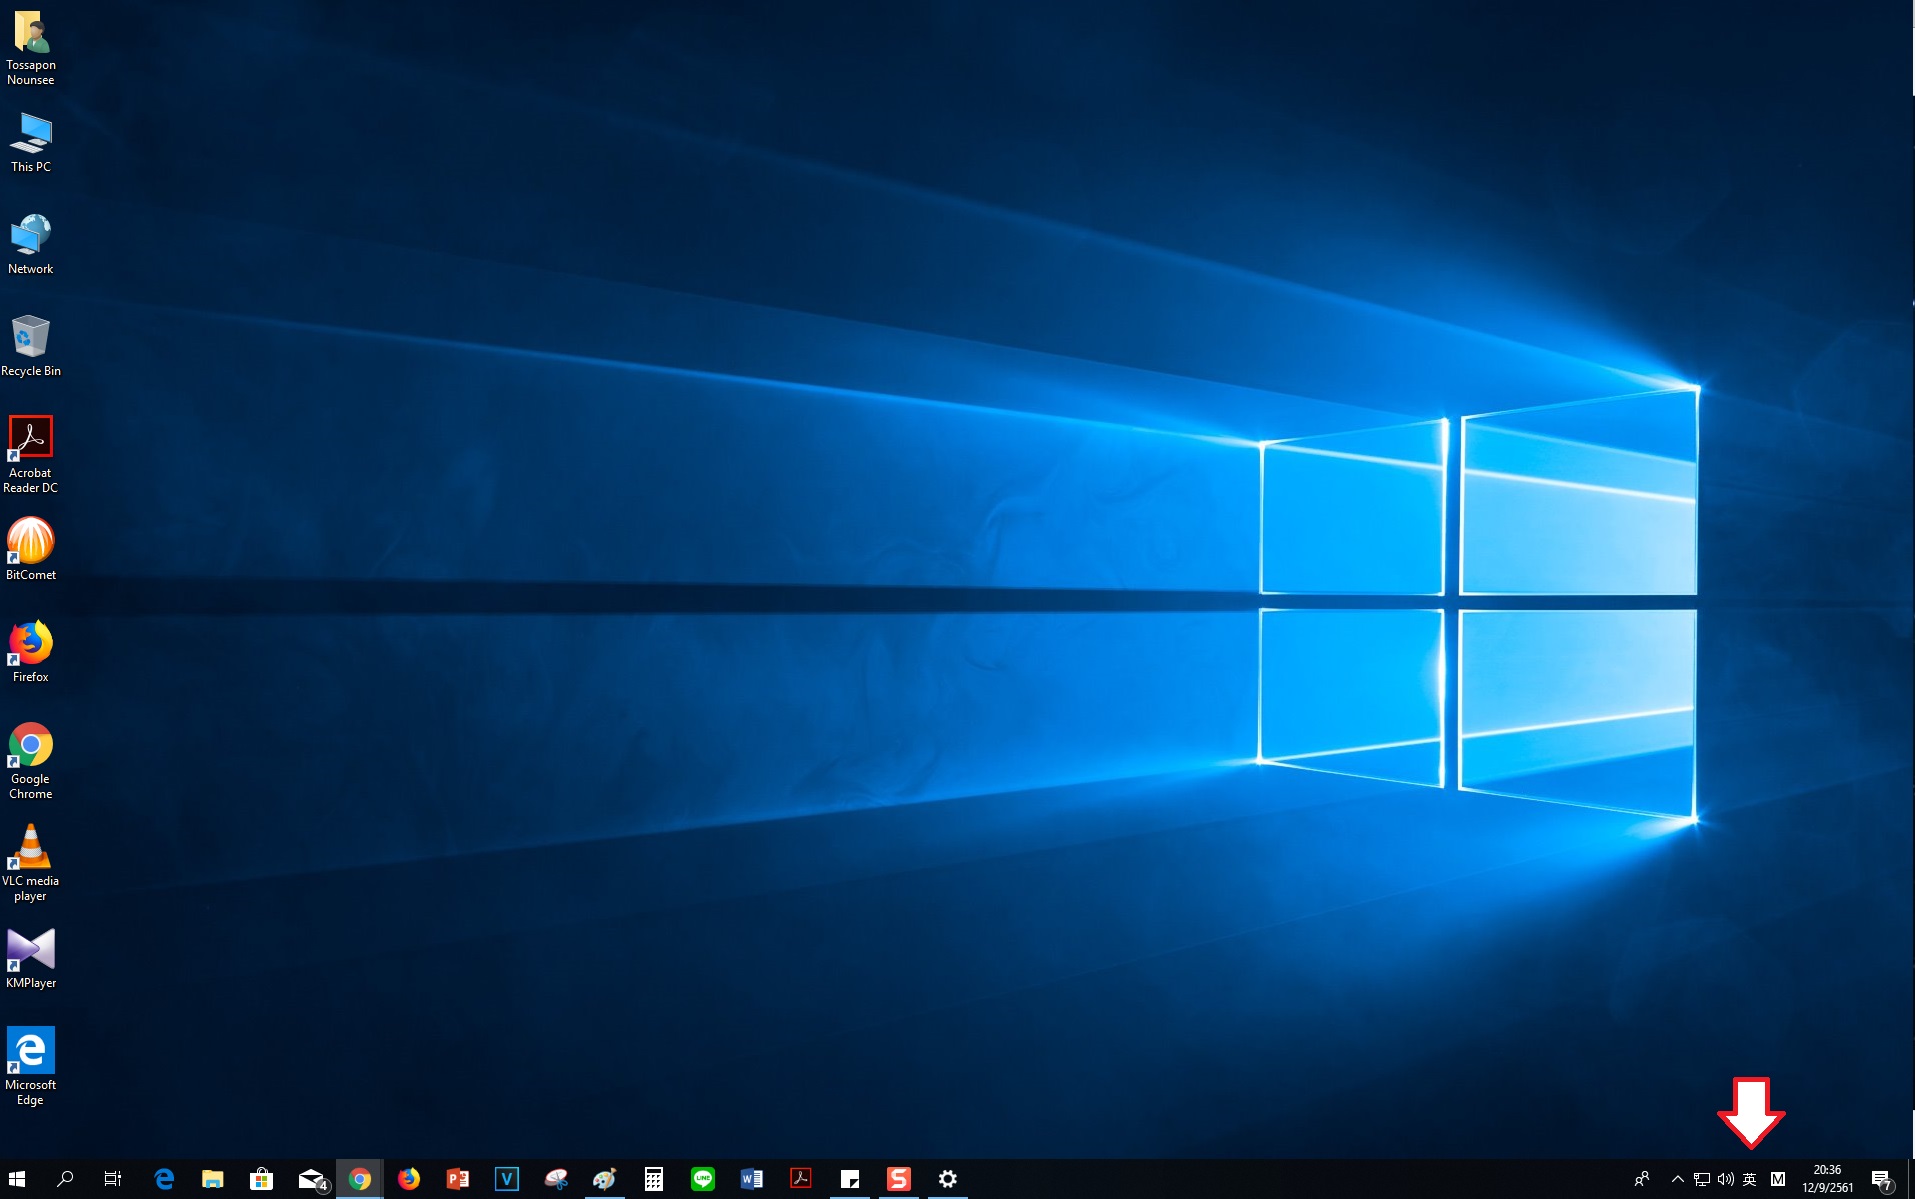Open Microsoft Store from taskbar

click(x=261, y=1179)
